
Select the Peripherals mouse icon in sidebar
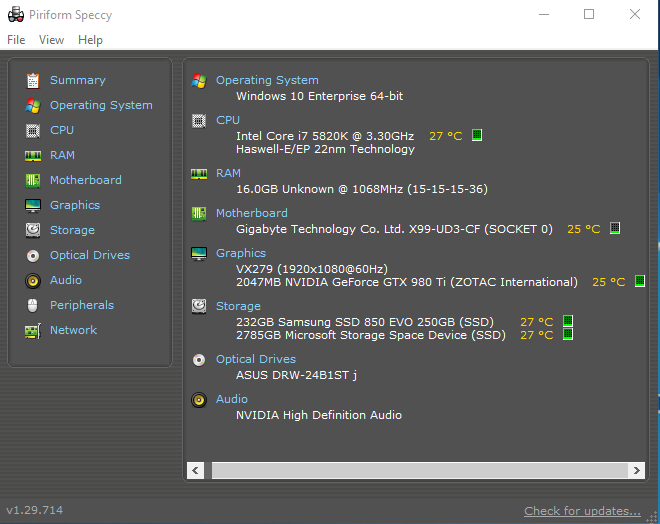click(x=32, y=305)
